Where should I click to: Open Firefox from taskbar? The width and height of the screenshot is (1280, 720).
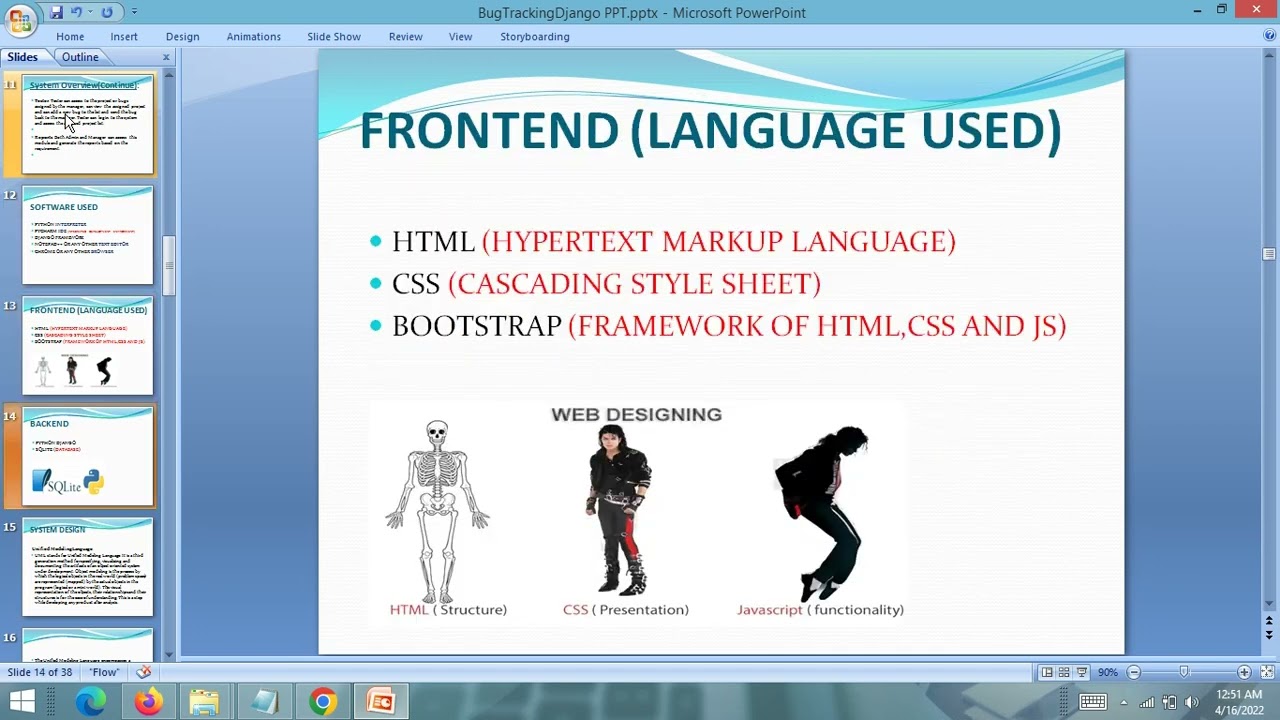coord(148,702)
